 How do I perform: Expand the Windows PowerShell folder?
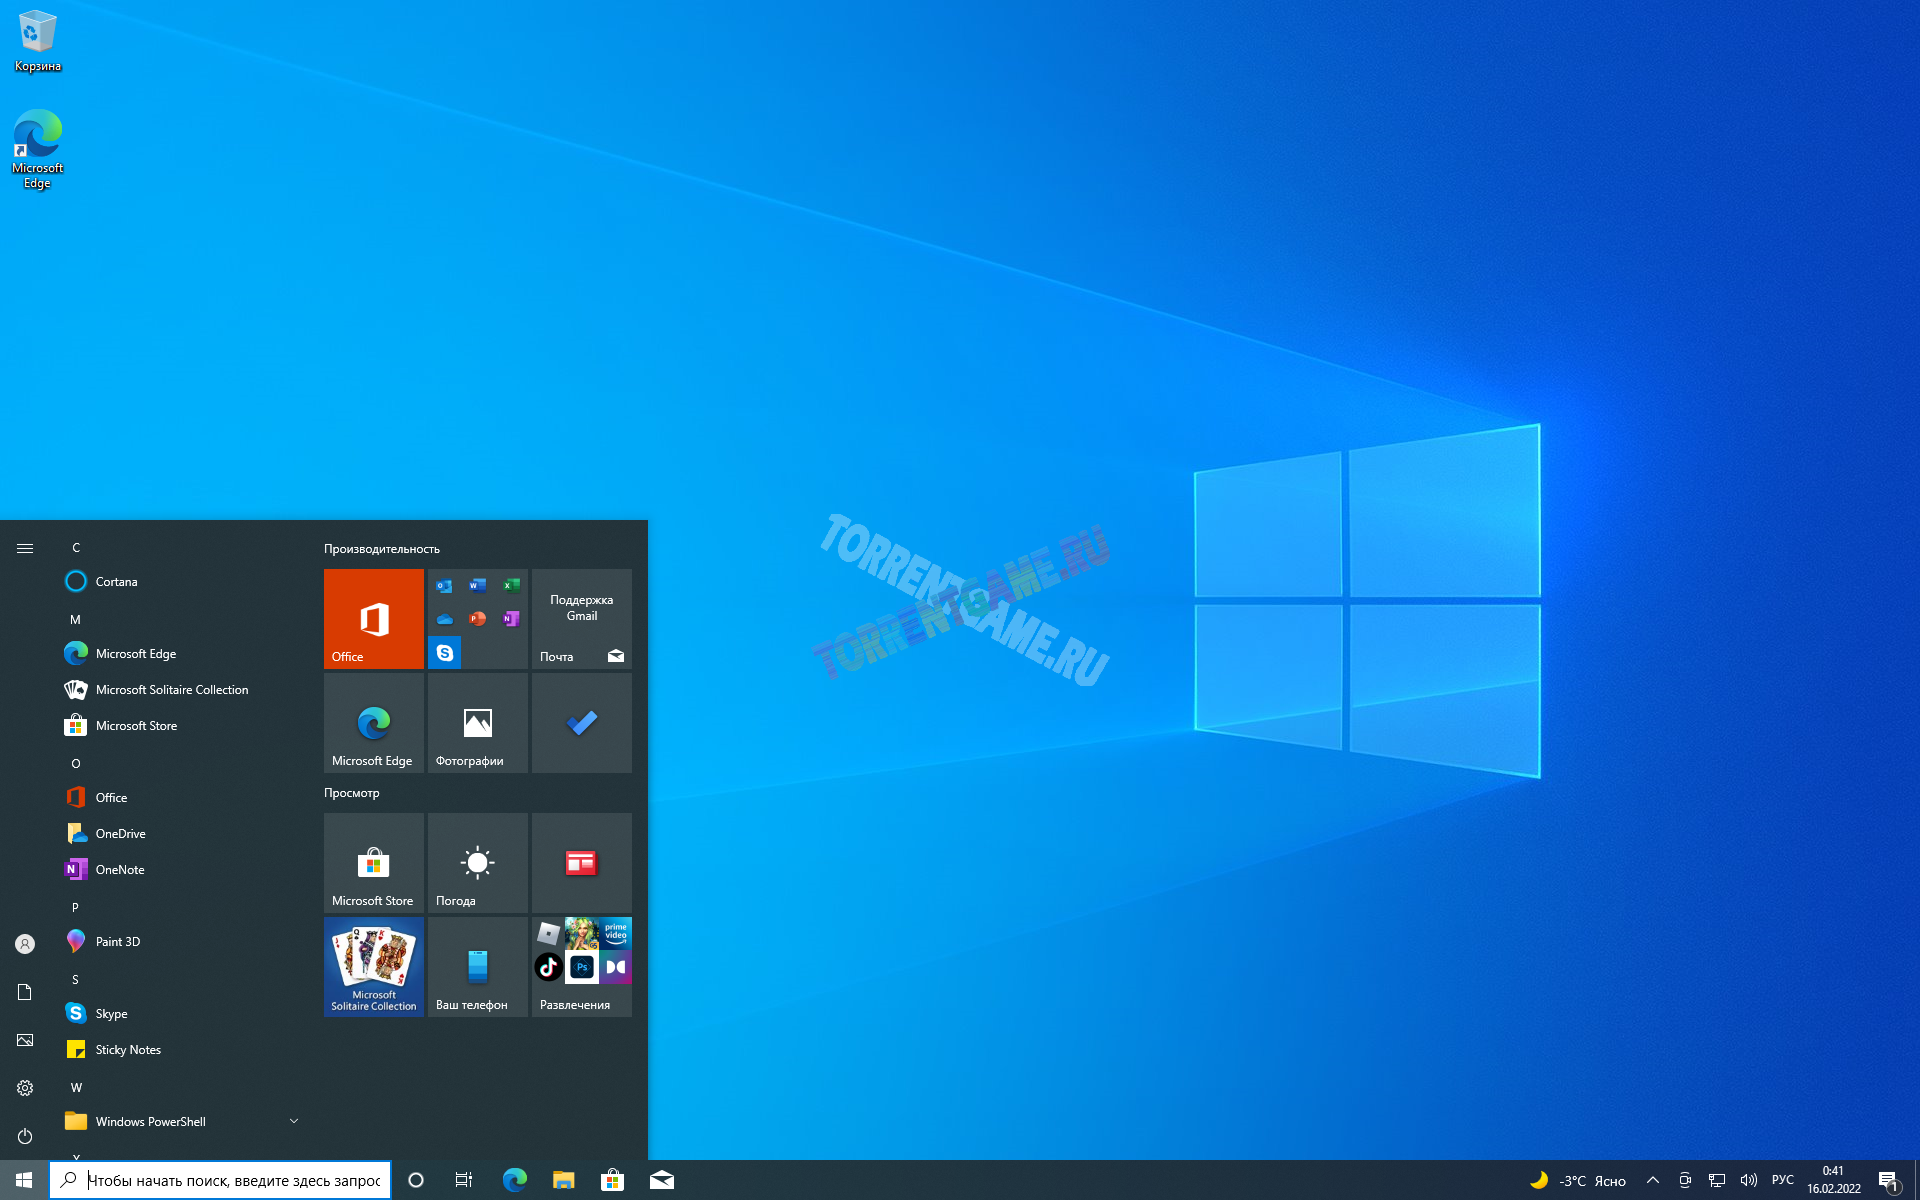coord(293,1121)
